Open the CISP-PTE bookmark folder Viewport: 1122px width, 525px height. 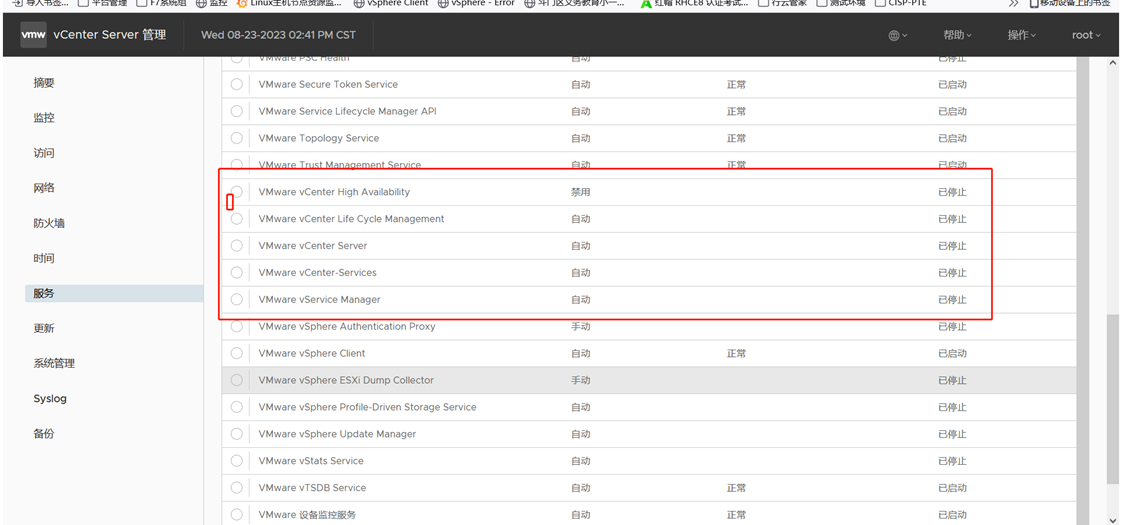(900, 4)
